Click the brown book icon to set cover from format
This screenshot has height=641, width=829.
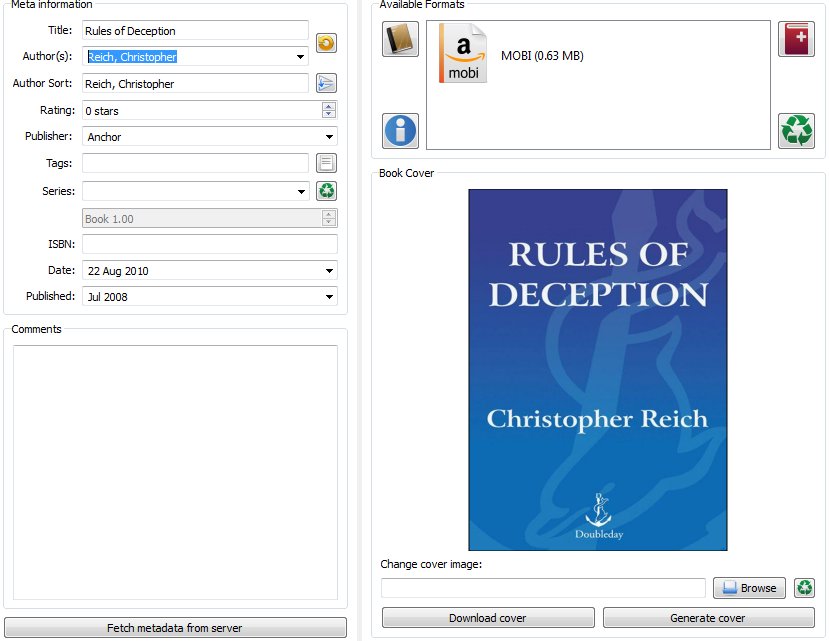[x=400, y=39]
